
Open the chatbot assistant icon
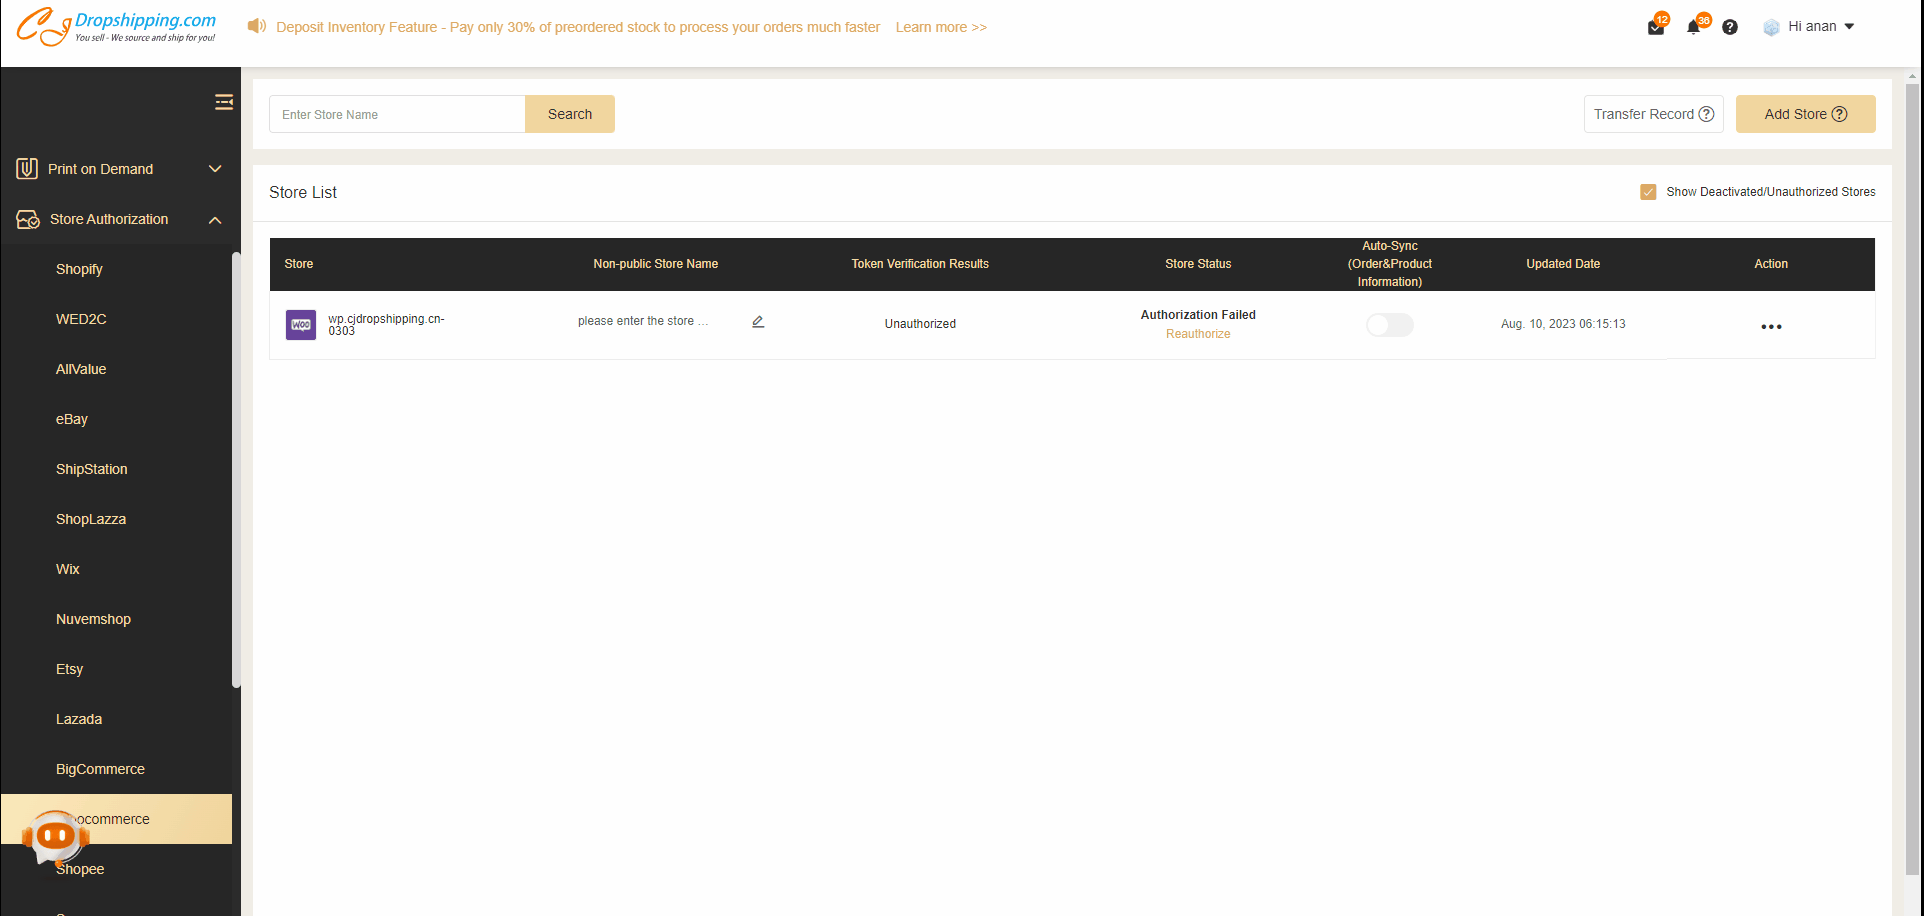(55, 837)
